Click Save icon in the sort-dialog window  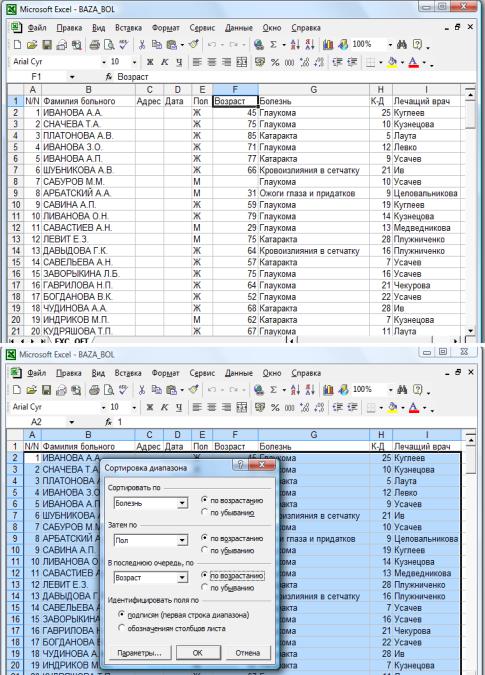[46, 390]
